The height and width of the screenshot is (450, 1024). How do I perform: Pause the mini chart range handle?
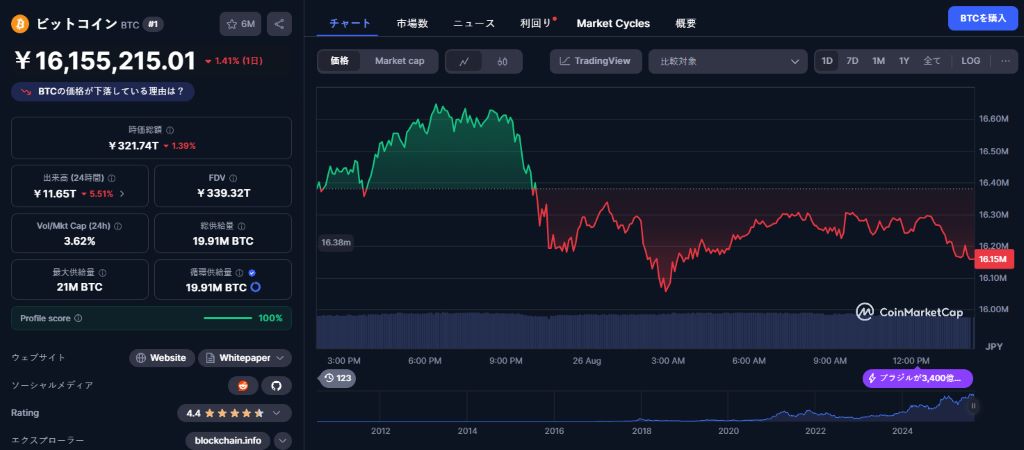point(973,406)
